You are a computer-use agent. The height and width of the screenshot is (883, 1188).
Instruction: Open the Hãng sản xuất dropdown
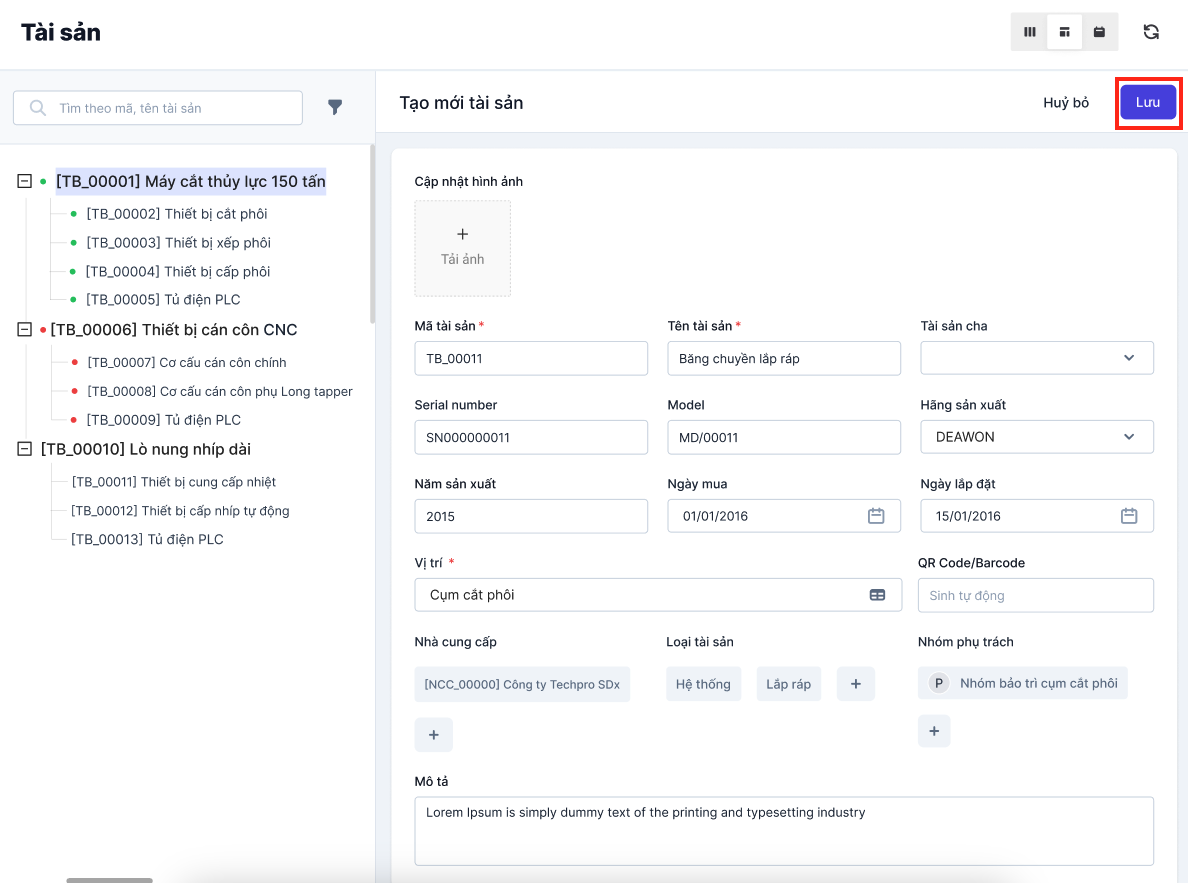click(x=1036, y=437)
